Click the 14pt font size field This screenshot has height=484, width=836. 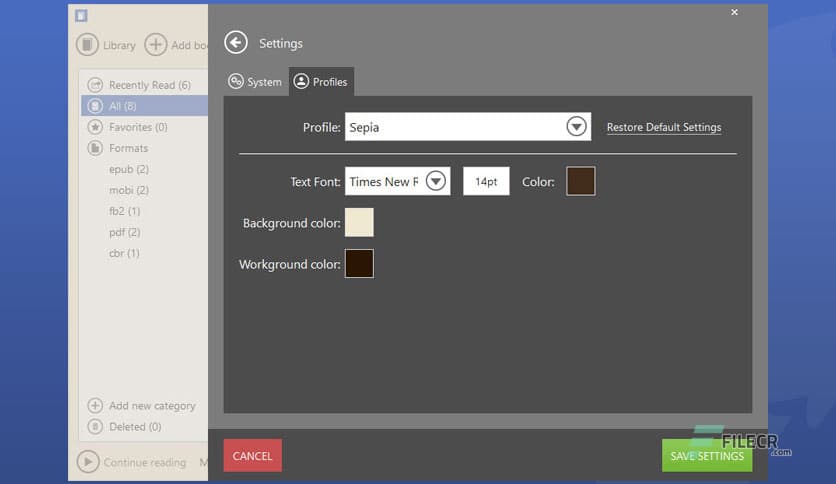[x=486, y=181]
